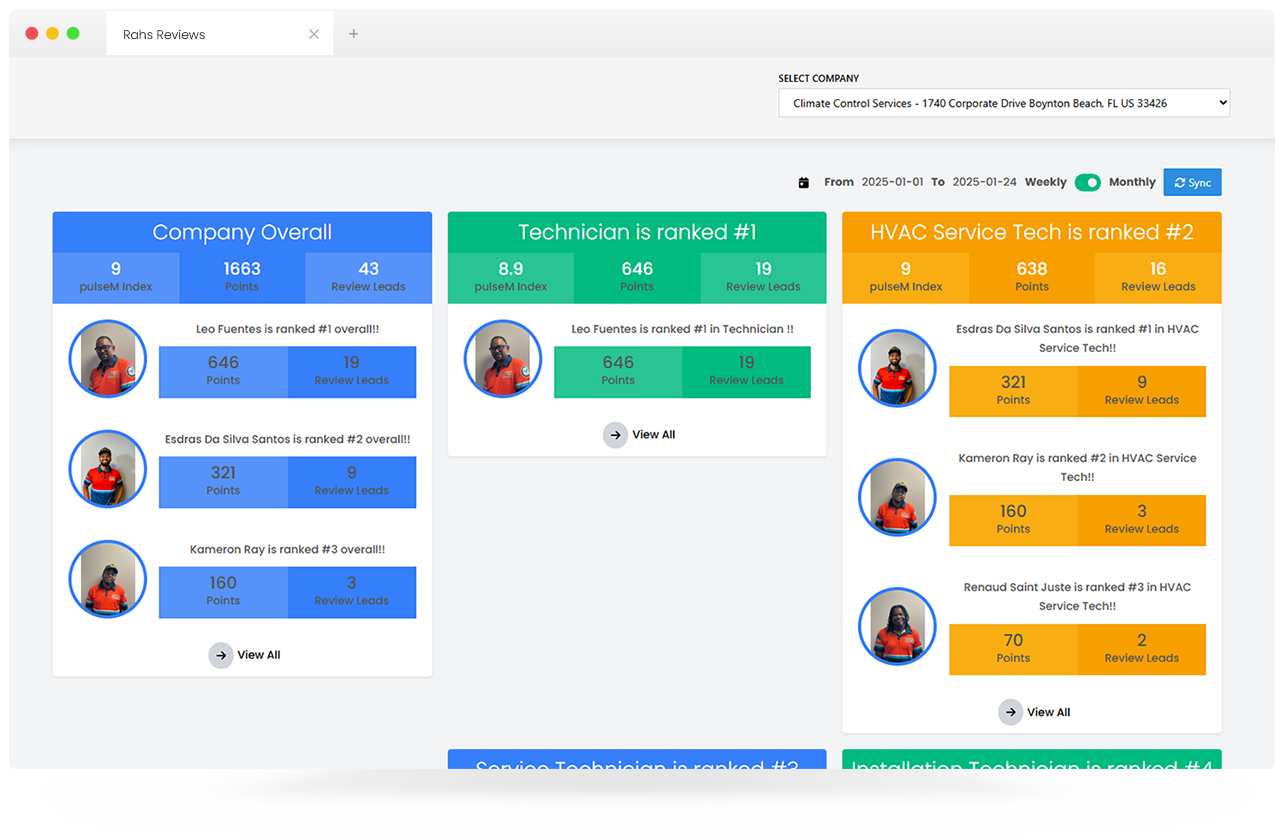This screenshot has width=1284, height=840.
Task: Click the To date 2025-01-24 field
Action: 984,182
